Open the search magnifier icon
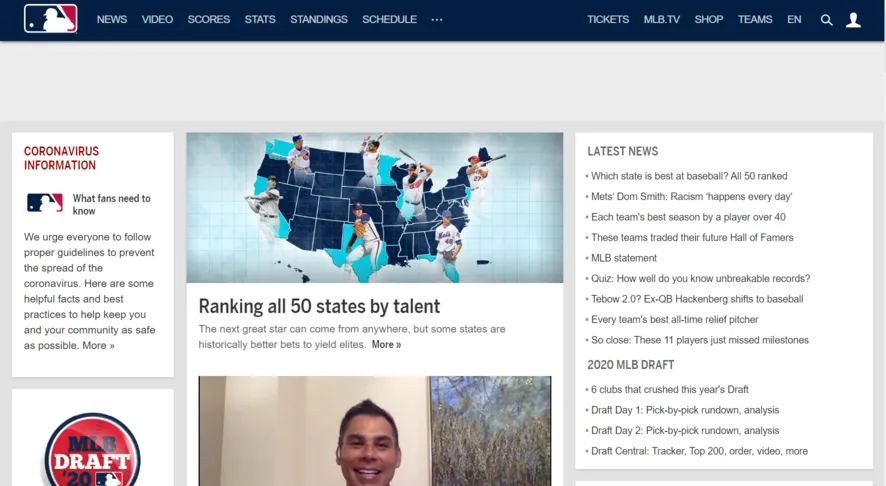This screenshot has height=486, width=886. coord(826,20)
